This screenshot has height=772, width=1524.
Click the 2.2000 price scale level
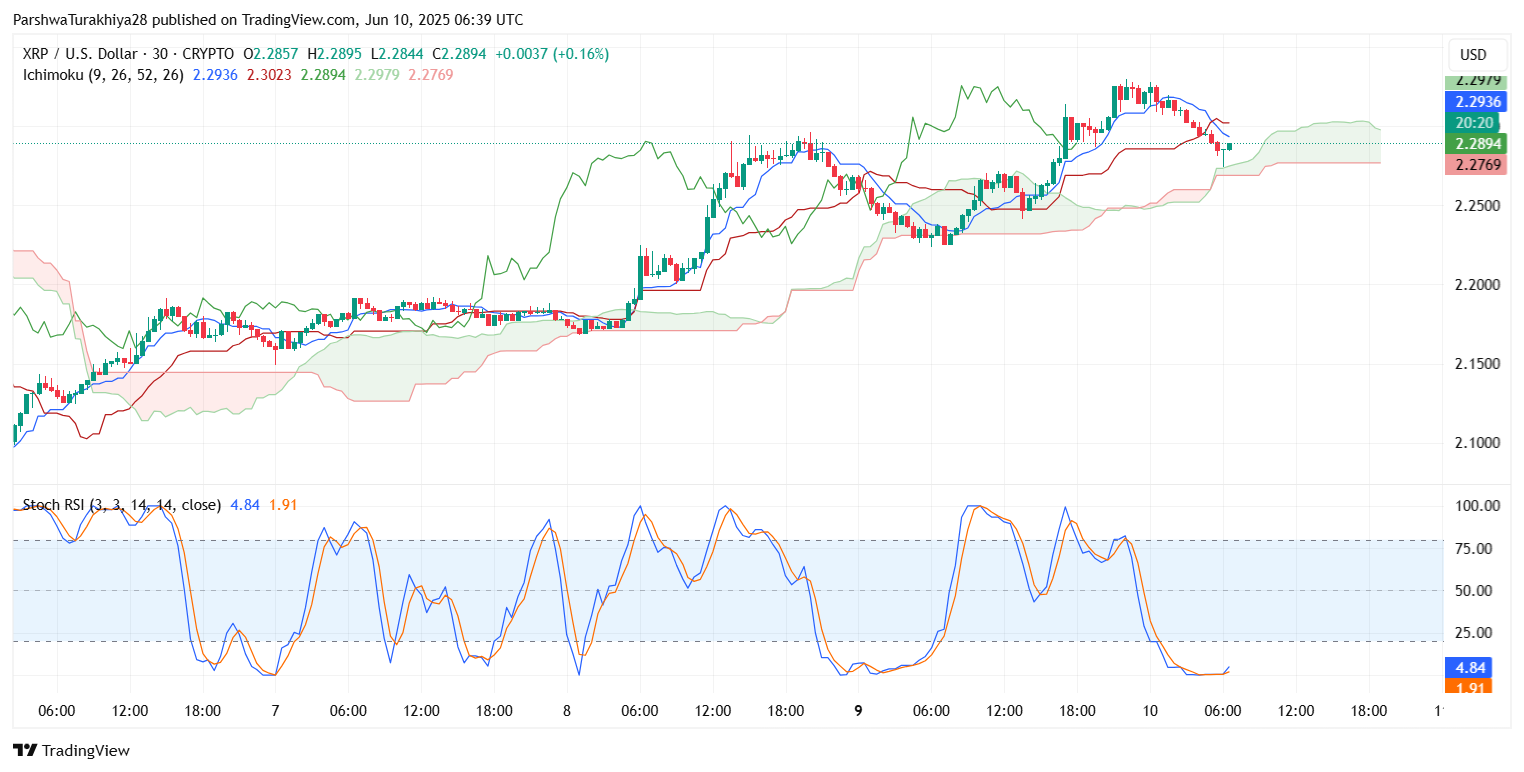click(x=1476, y=285)
